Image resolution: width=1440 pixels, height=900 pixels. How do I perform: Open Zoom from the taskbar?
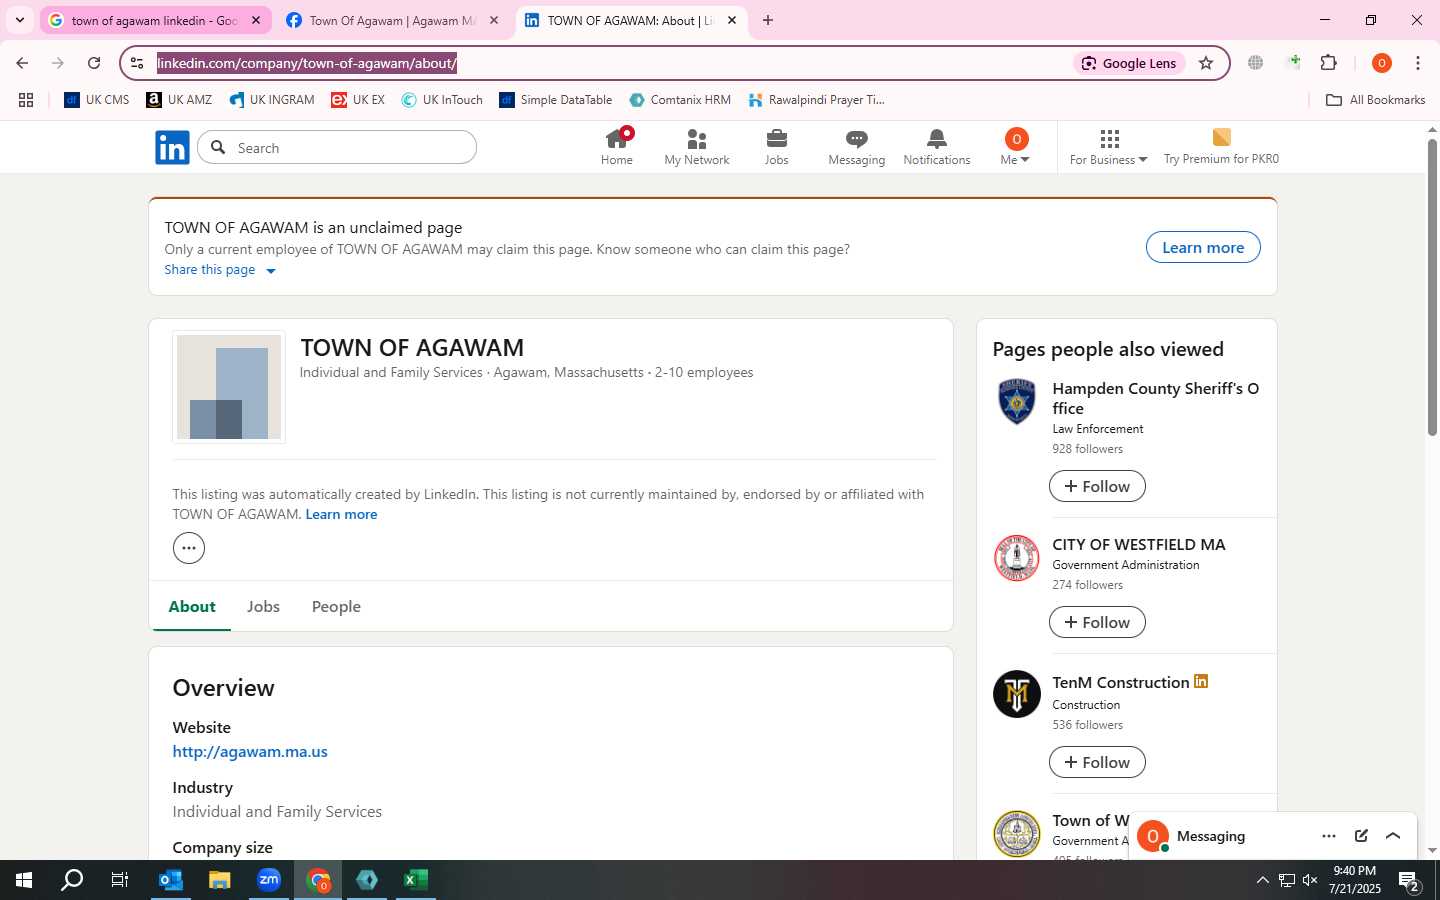pyautogui.click(x=269, y=880)
